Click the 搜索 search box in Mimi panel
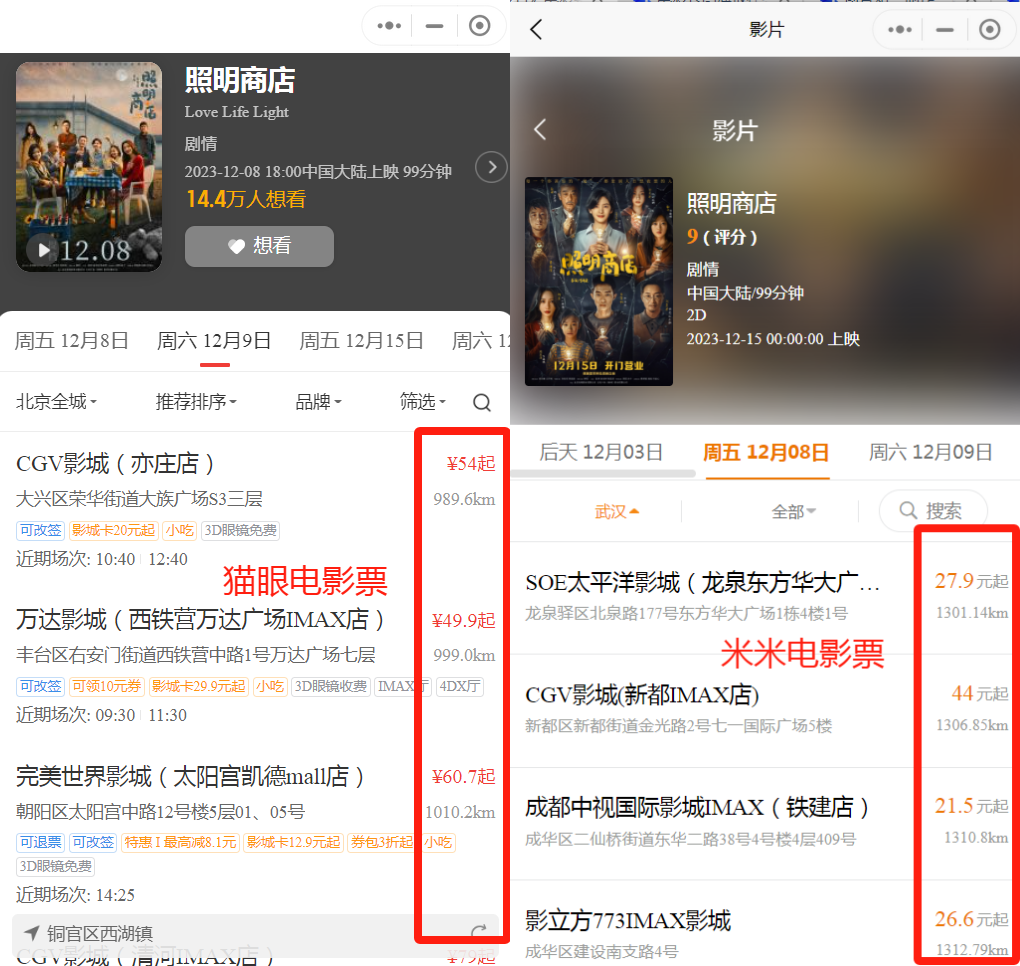This screenshot has width=1020, height=966. [x=933, y=511]
